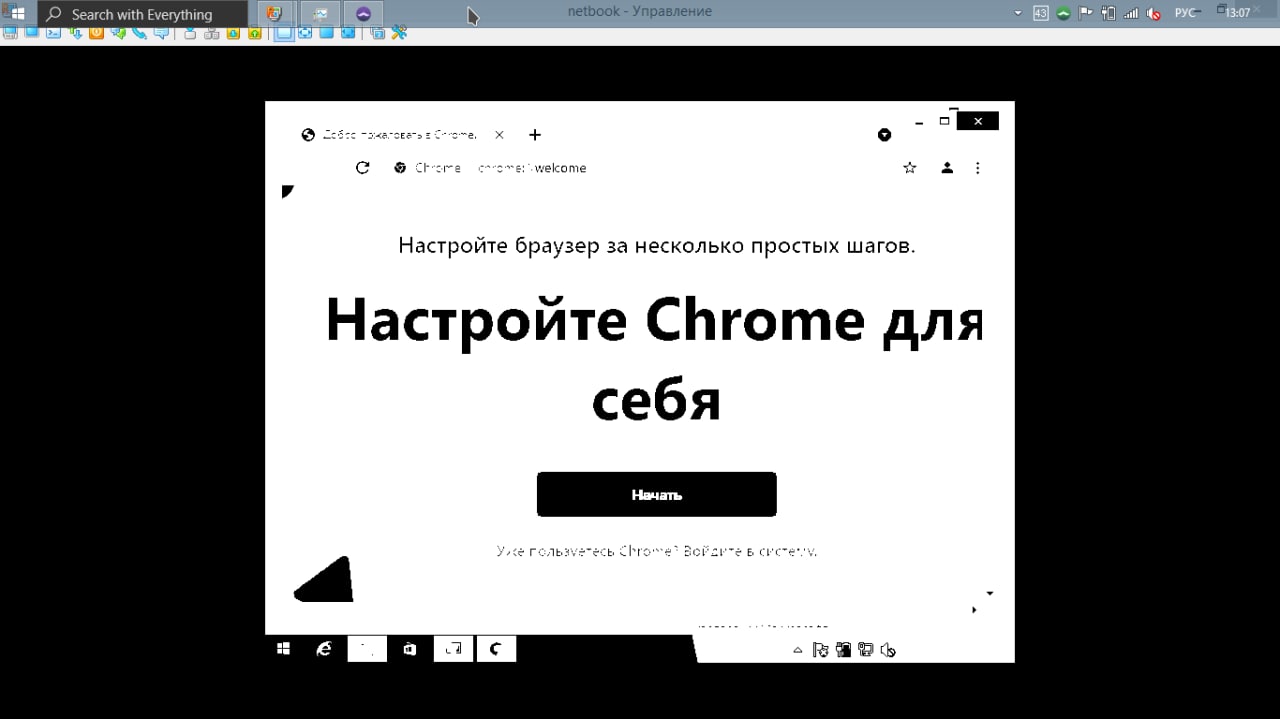Screen dimensions: 1280x719
Task: Click the command prompt toolbar icon
Action: tap(53, 33)
